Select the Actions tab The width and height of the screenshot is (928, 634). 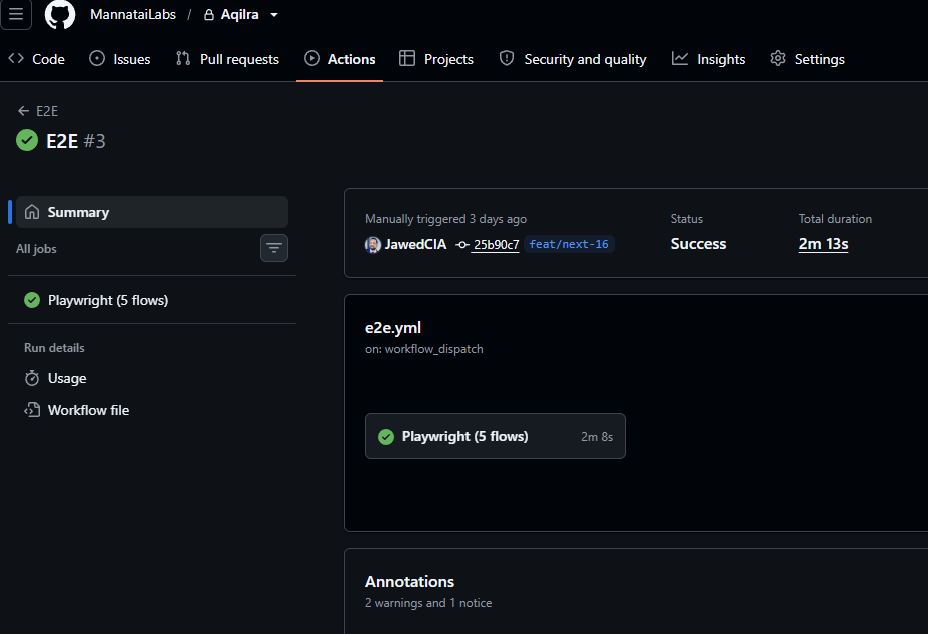pyautogui.click(x=340, y=59)
